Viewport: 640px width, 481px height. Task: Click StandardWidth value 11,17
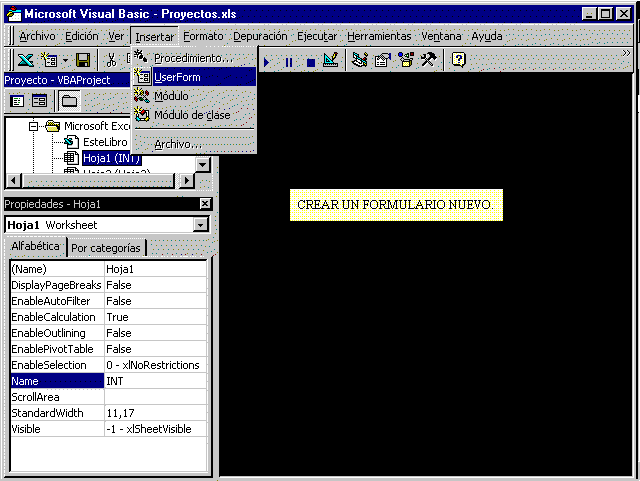pos(156,413)
